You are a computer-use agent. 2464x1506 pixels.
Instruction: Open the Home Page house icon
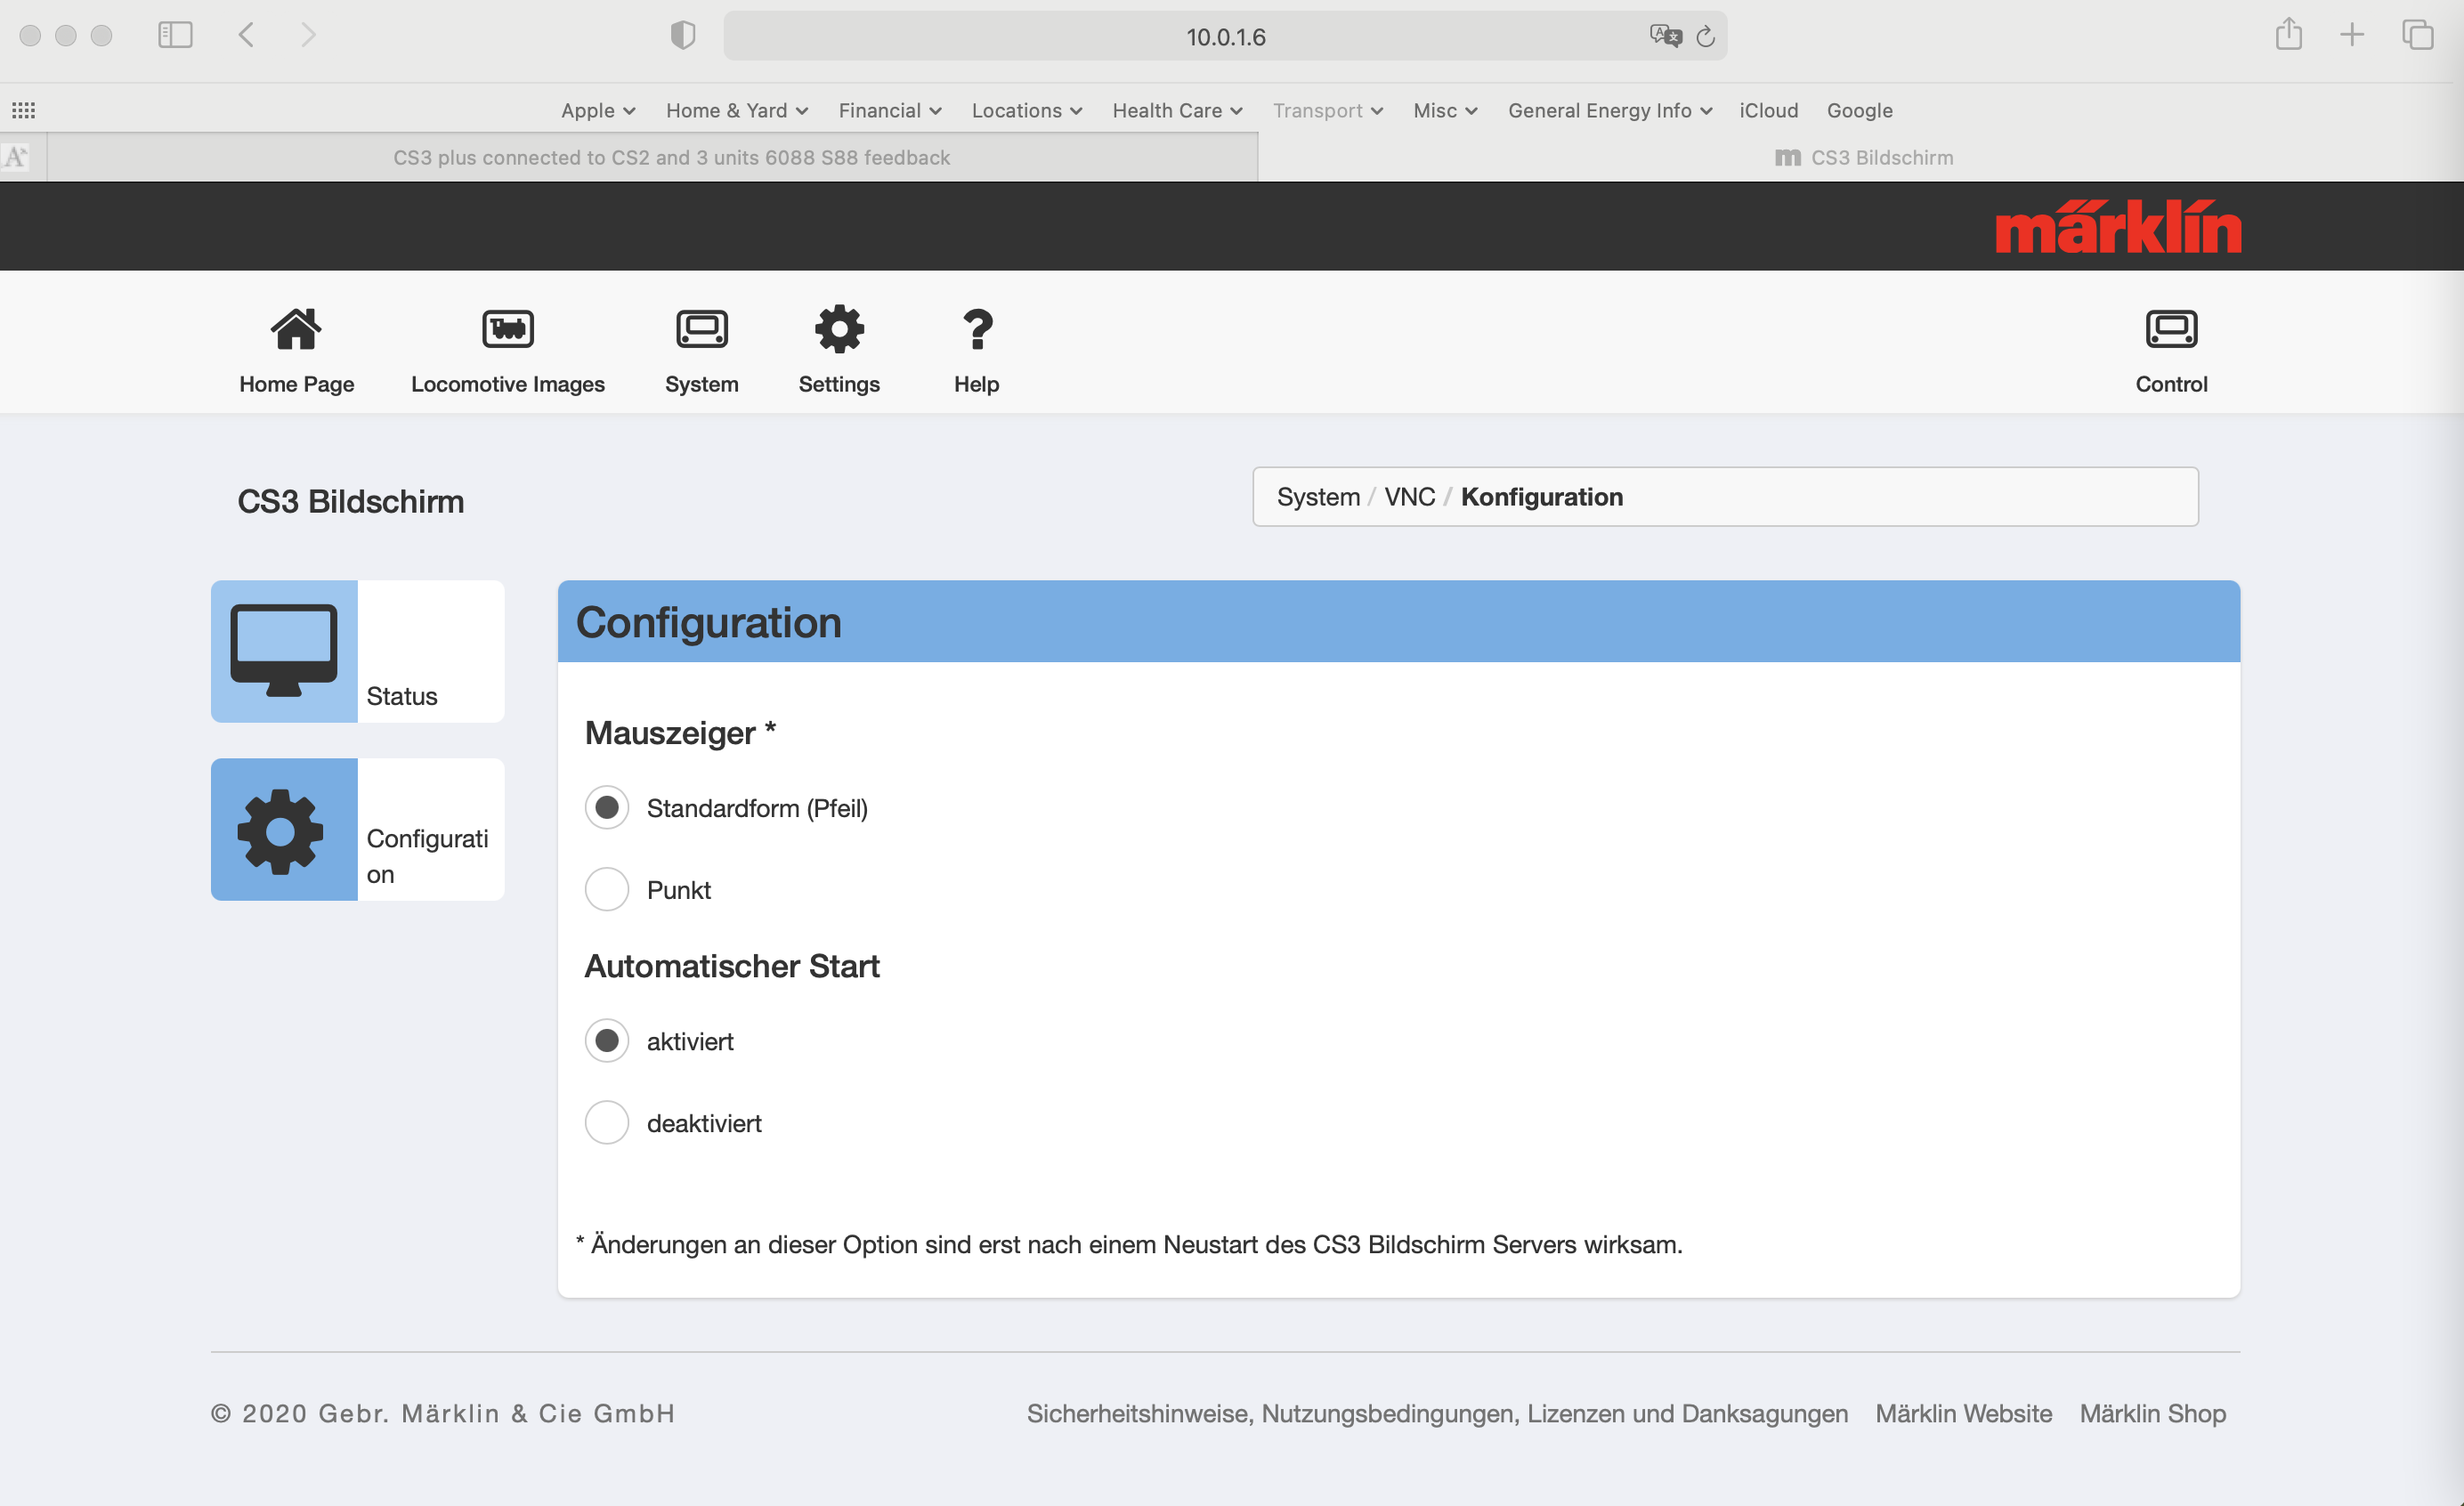tap(296, 330)
